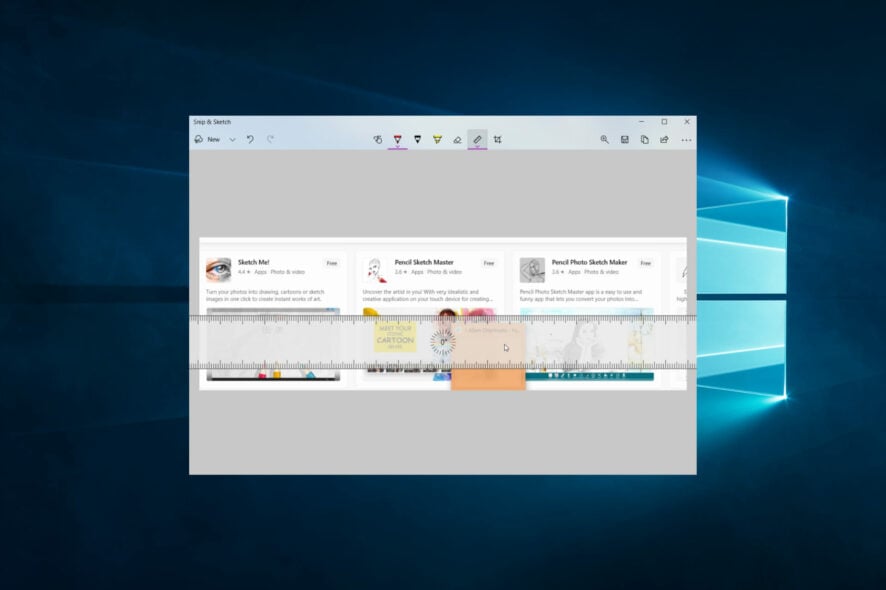Select the yellow Highlighter tool
The width and height of the screenshot is (886, 590).
pyautogui.click(x=437, y=140)
